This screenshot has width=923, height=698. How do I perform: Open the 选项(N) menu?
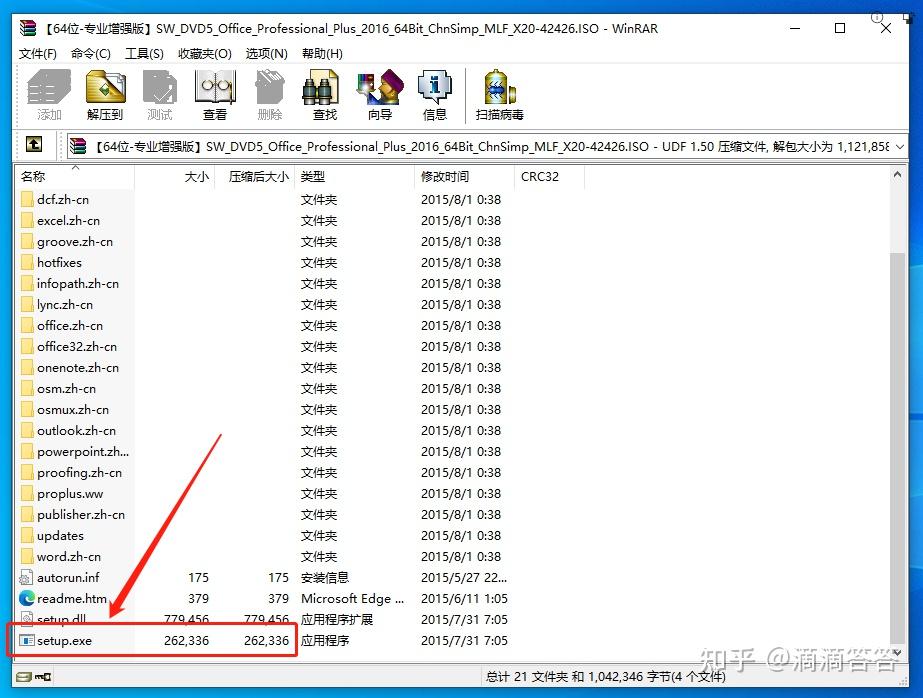pyautogui.click(x=266, y=54)
